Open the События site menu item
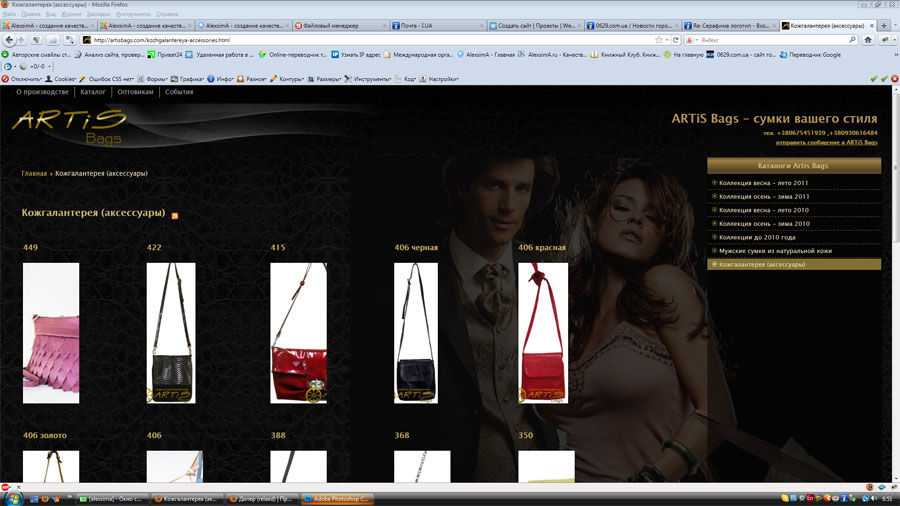The width and height of the screenshot is (900, 506). coord(179,92)
